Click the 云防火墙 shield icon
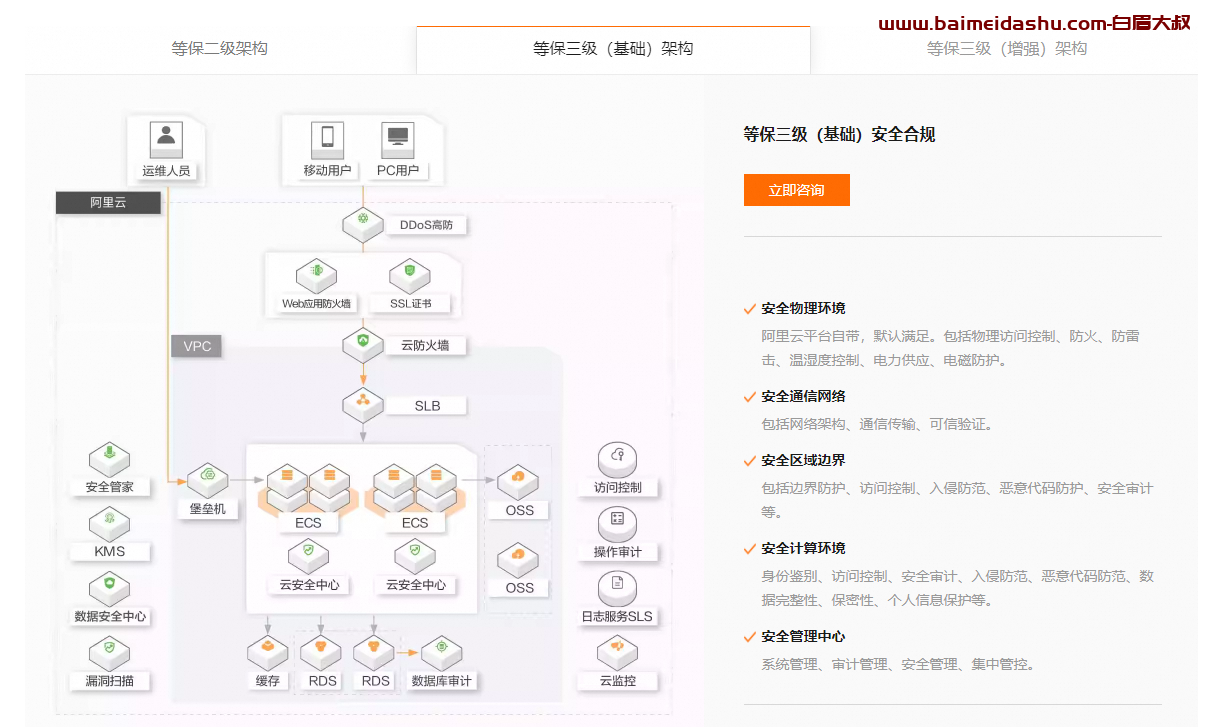This screenshot has width=1220, height=727. 363,345
